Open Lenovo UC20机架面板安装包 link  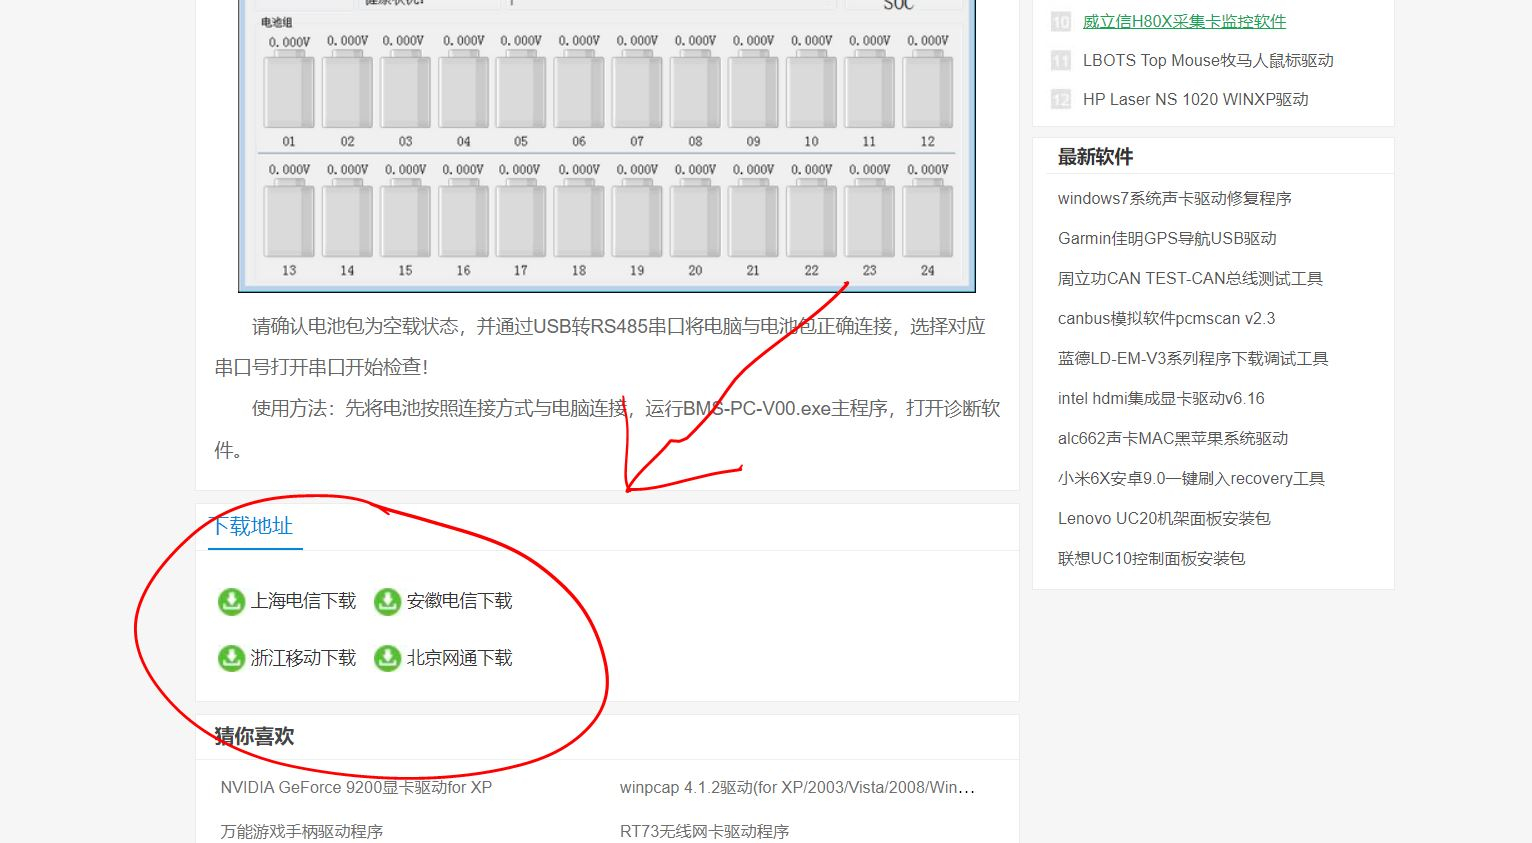[1164, 518]
